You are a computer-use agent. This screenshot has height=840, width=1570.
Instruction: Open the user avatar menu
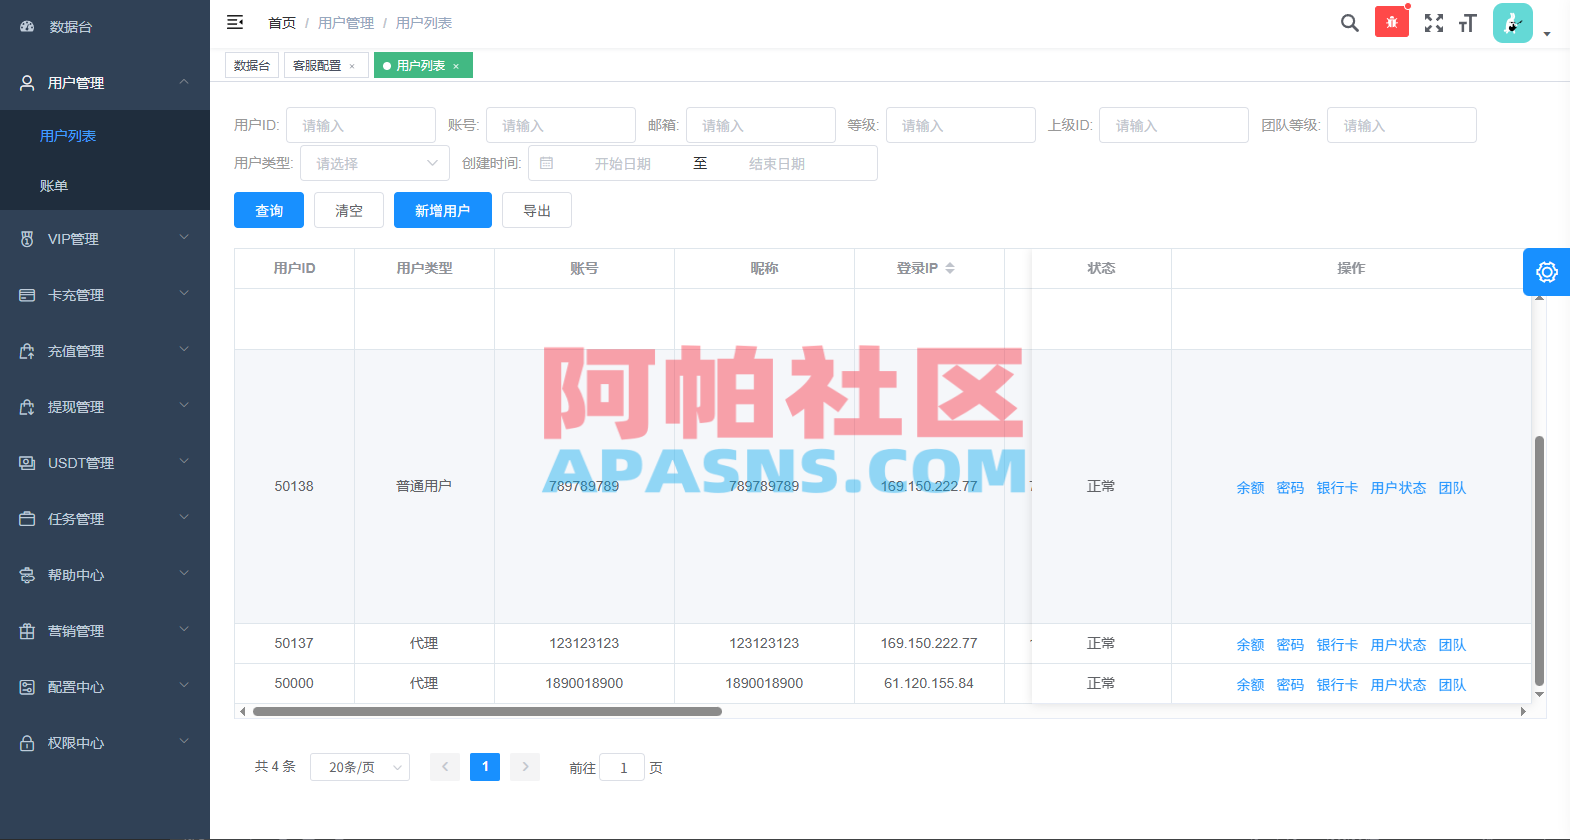pyautogui.click(x=1512, y=23)
